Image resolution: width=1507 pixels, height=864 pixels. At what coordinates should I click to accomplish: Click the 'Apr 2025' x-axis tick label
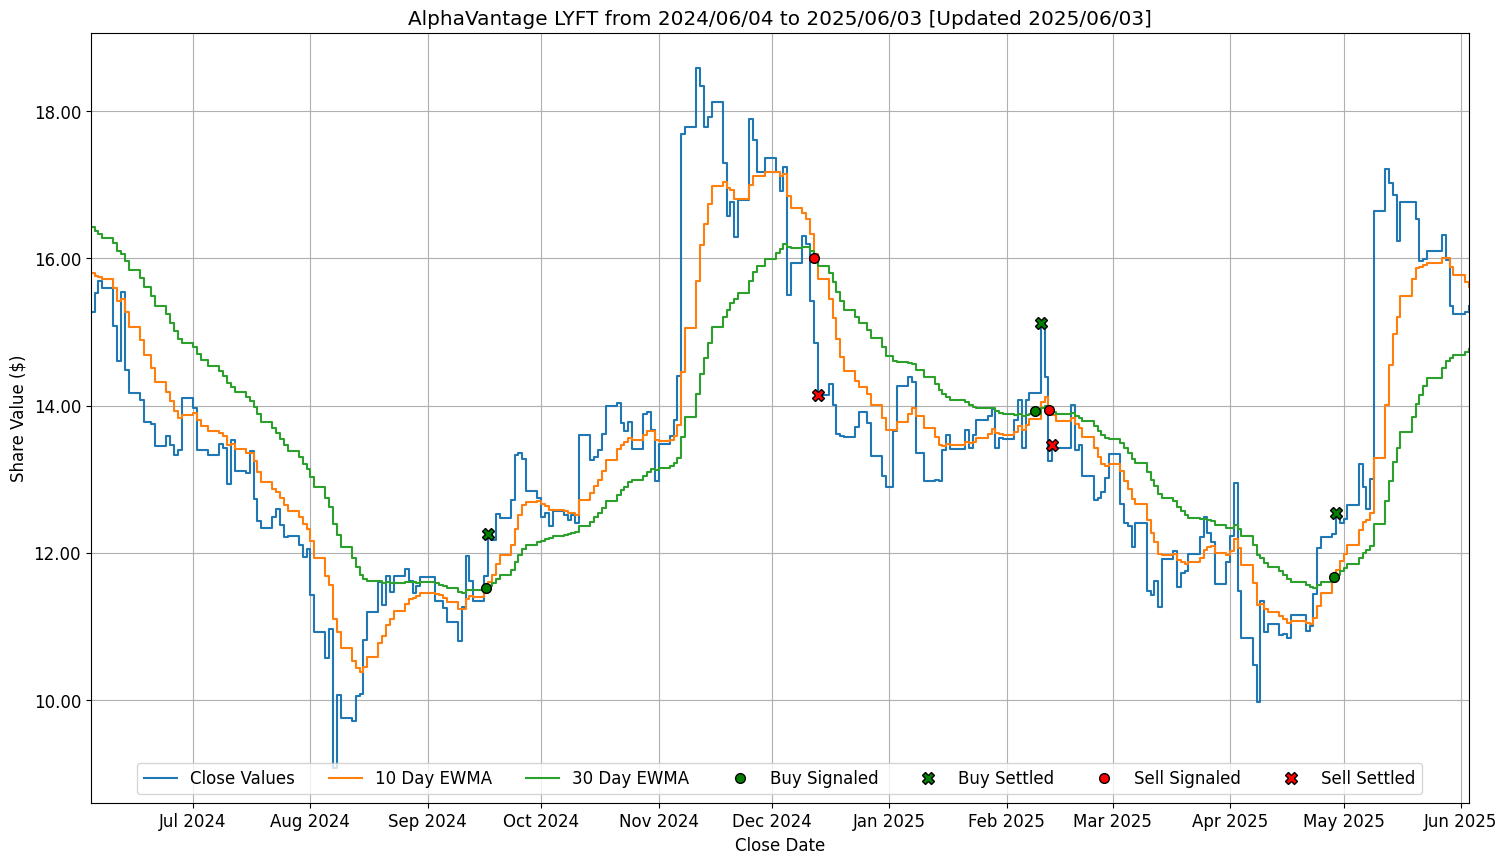[x=1229, y=822]
